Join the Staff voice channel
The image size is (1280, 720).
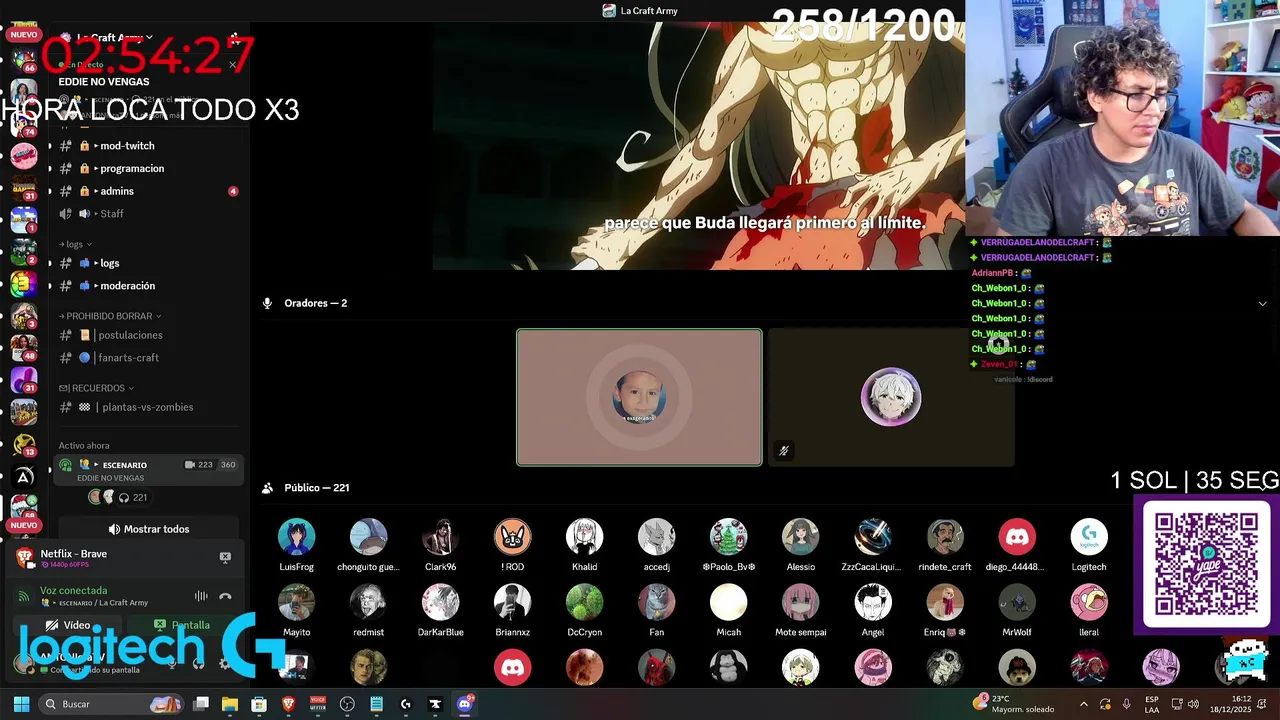[x=148, y=214]
